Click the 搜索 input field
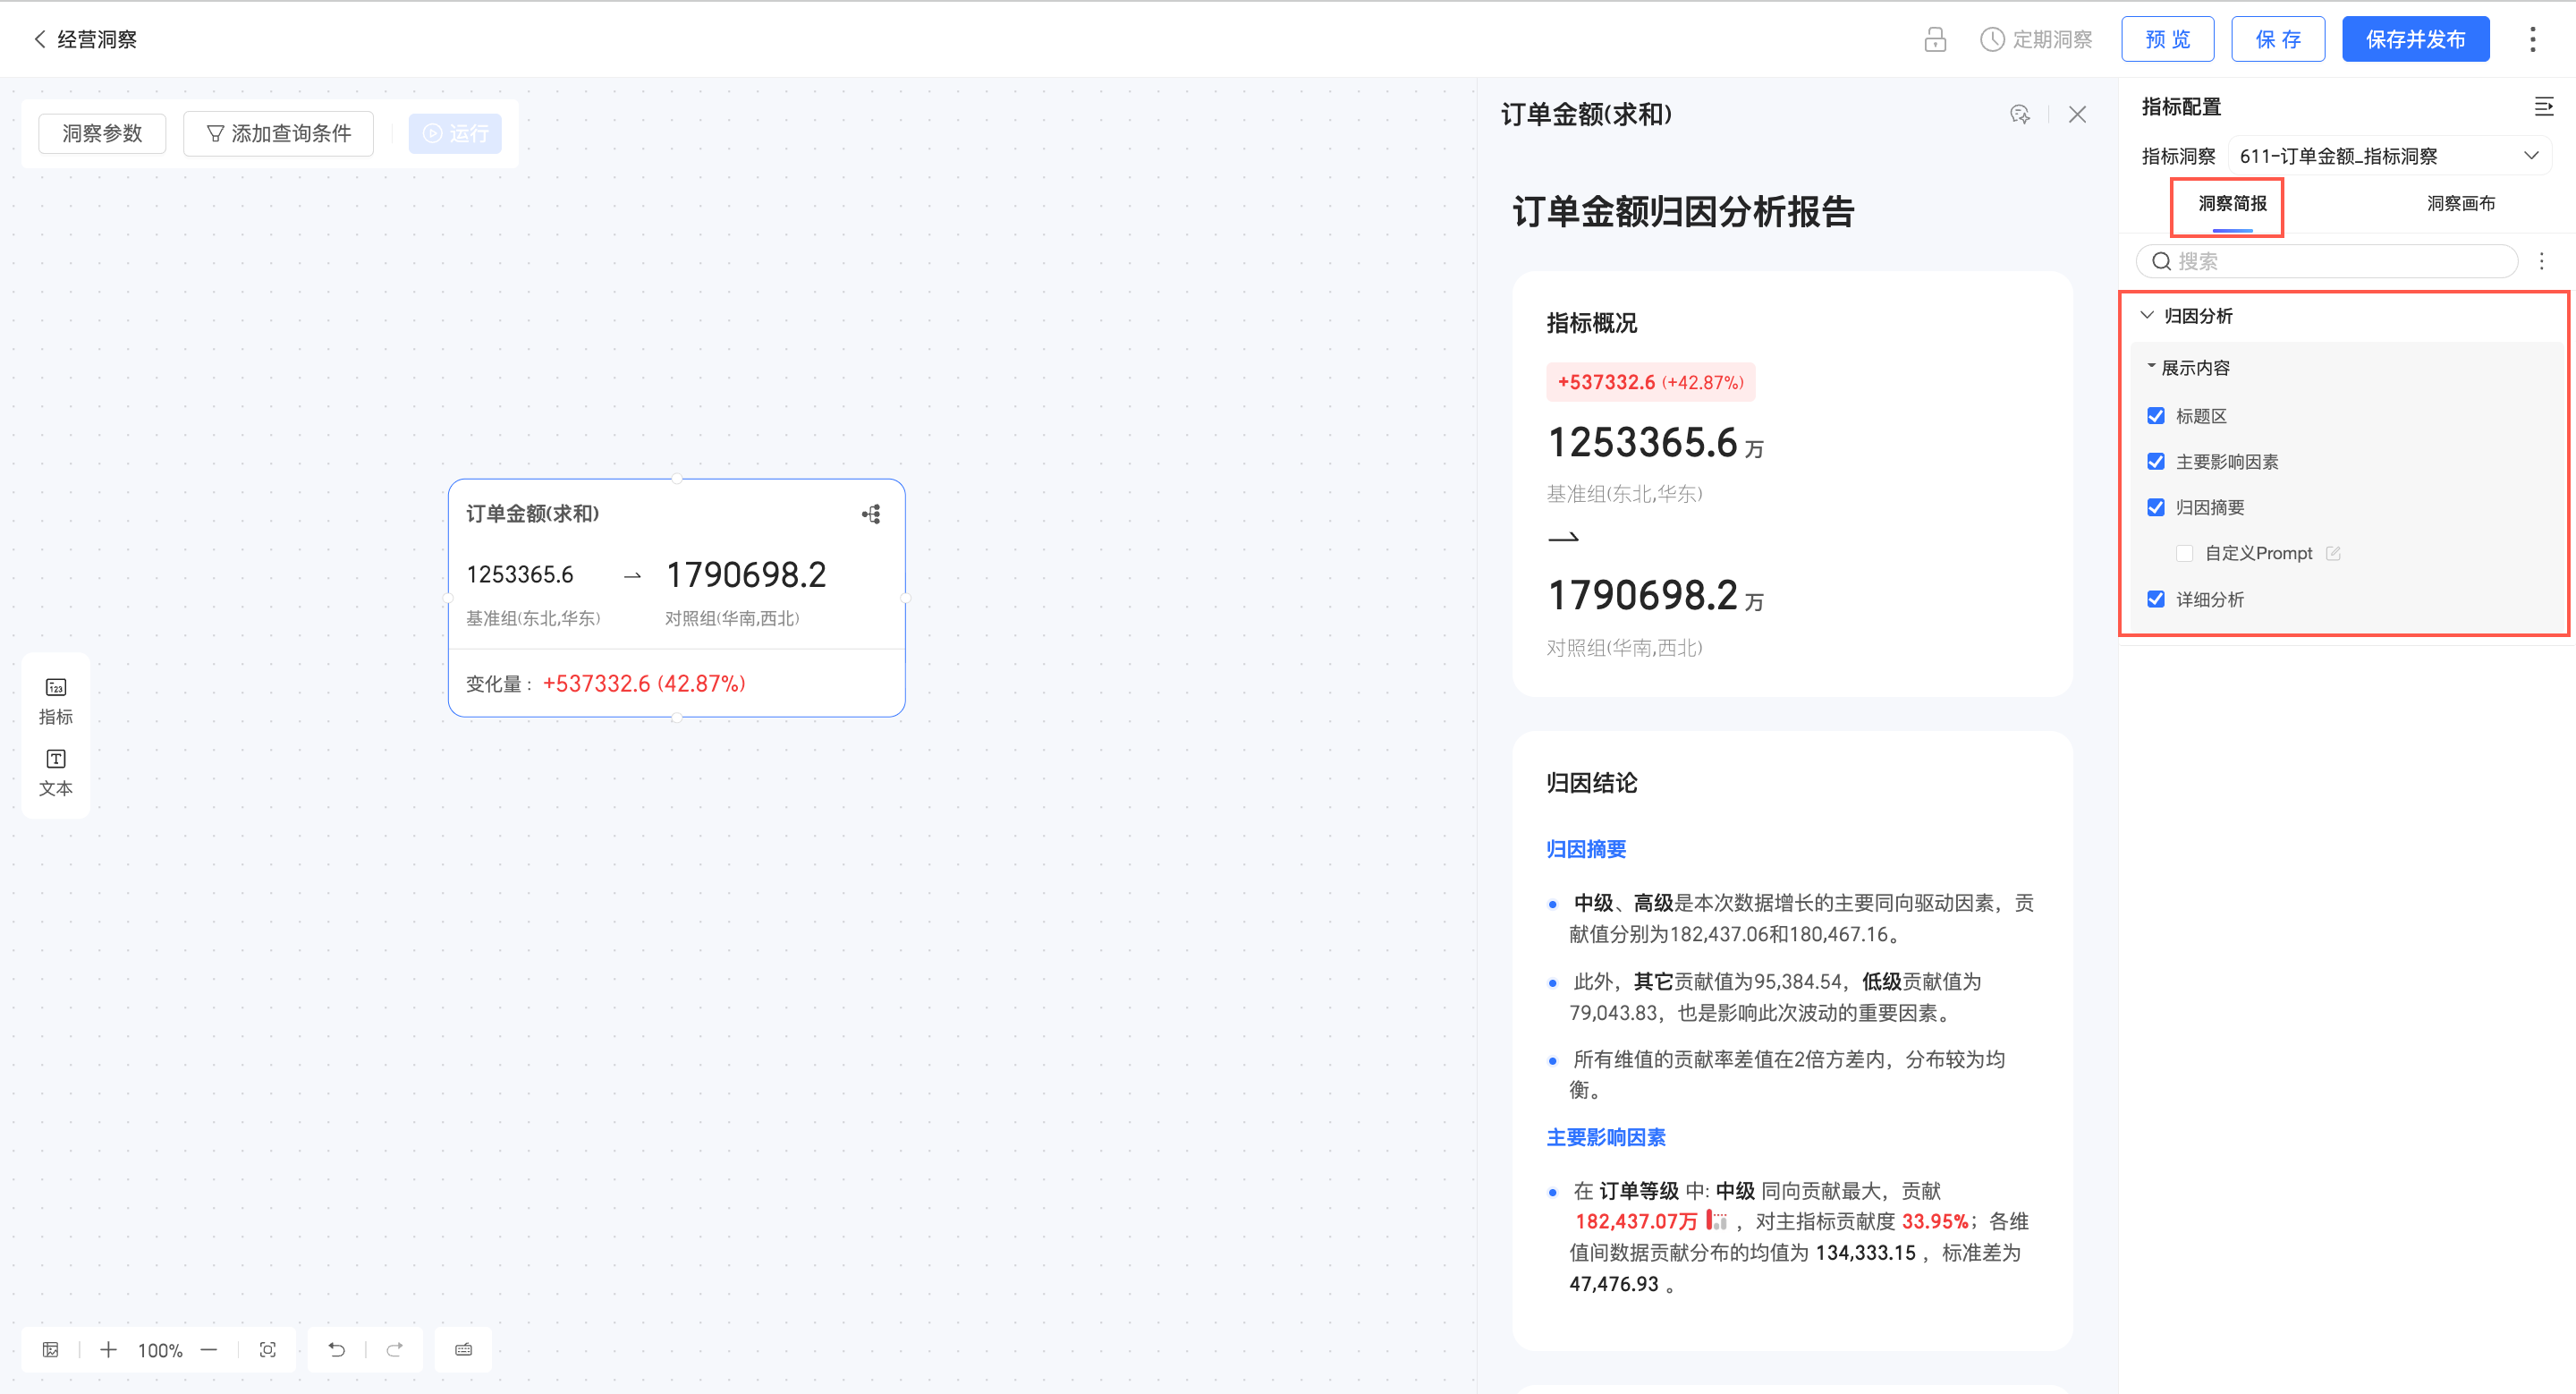Screen dimensions: 2576x1394 (x=2330, y=262)
